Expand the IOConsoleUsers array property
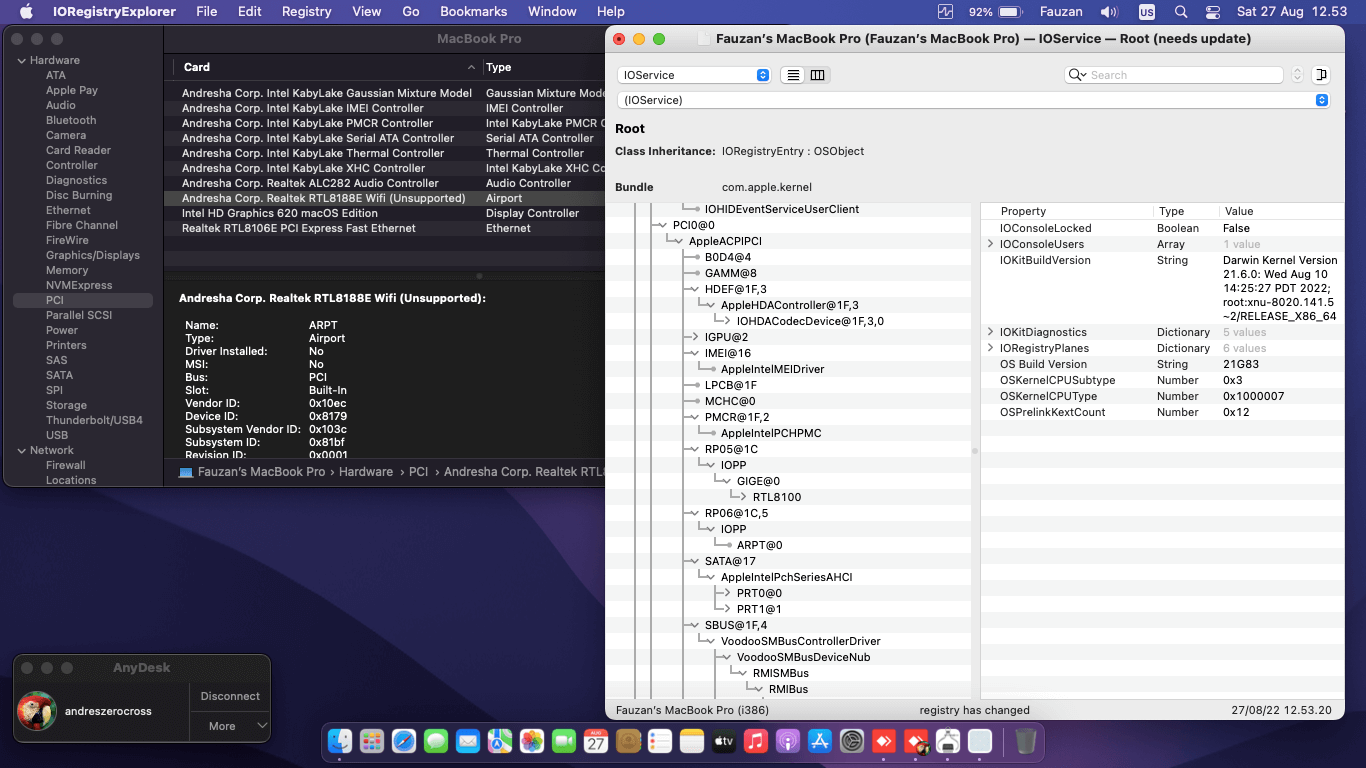 (x=990, y=244)
